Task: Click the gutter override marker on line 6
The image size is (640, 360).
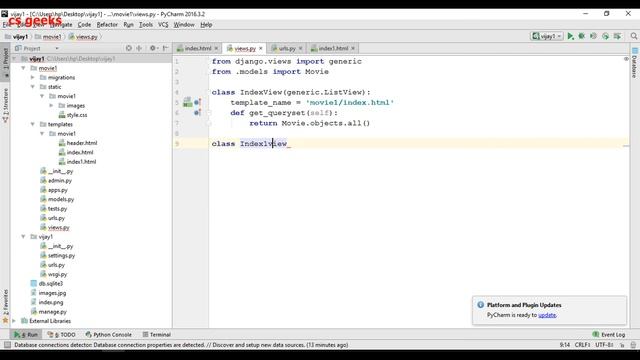Action: click(x=198, y=113)
